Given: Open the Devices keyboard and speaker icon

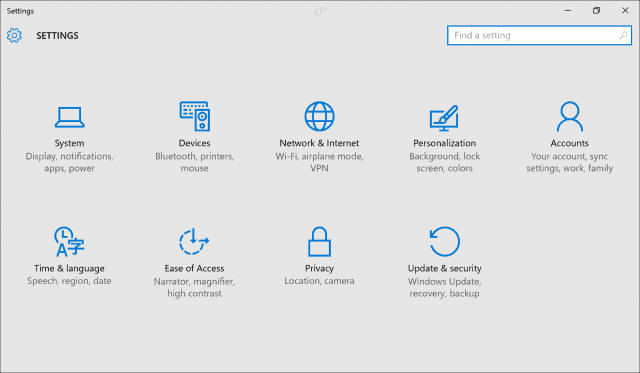Looking at the screenshot, I should point(195,116).
